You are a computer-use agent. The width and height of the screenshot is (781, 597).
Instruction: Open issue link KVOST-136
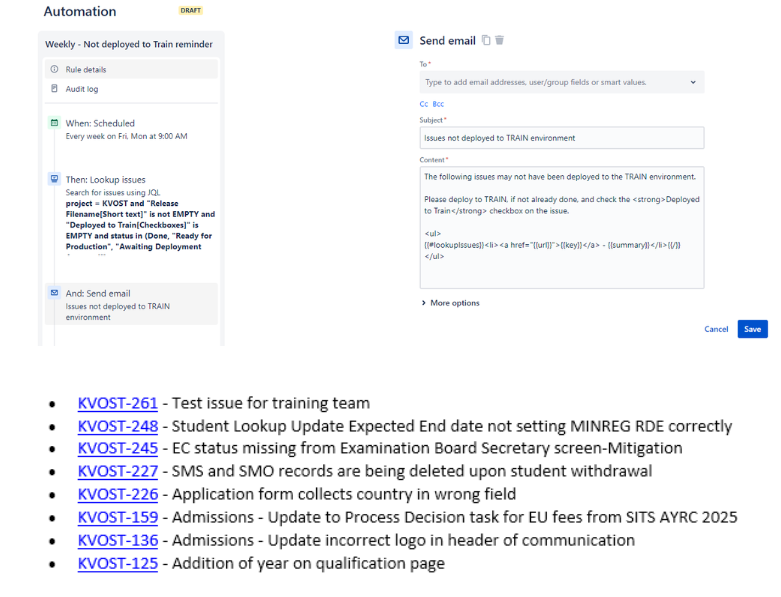pyautogui.click(x=118, y=540)
